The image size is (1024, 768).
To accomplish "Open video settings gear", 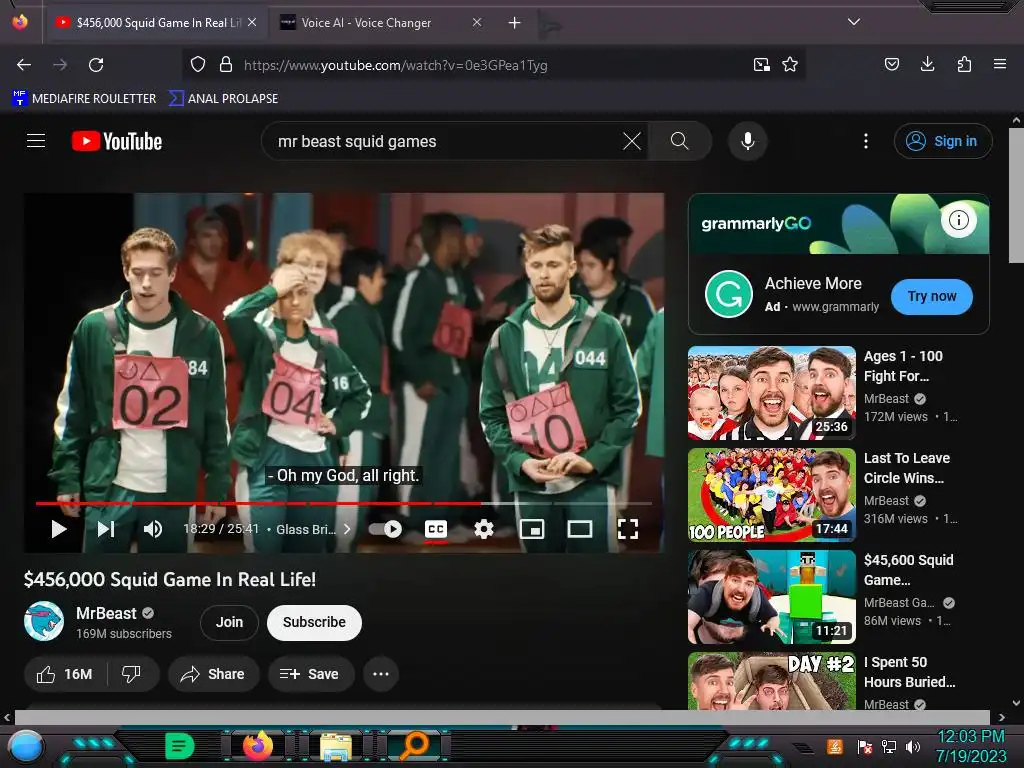I will pyautogui.click(x=483, y=529).
